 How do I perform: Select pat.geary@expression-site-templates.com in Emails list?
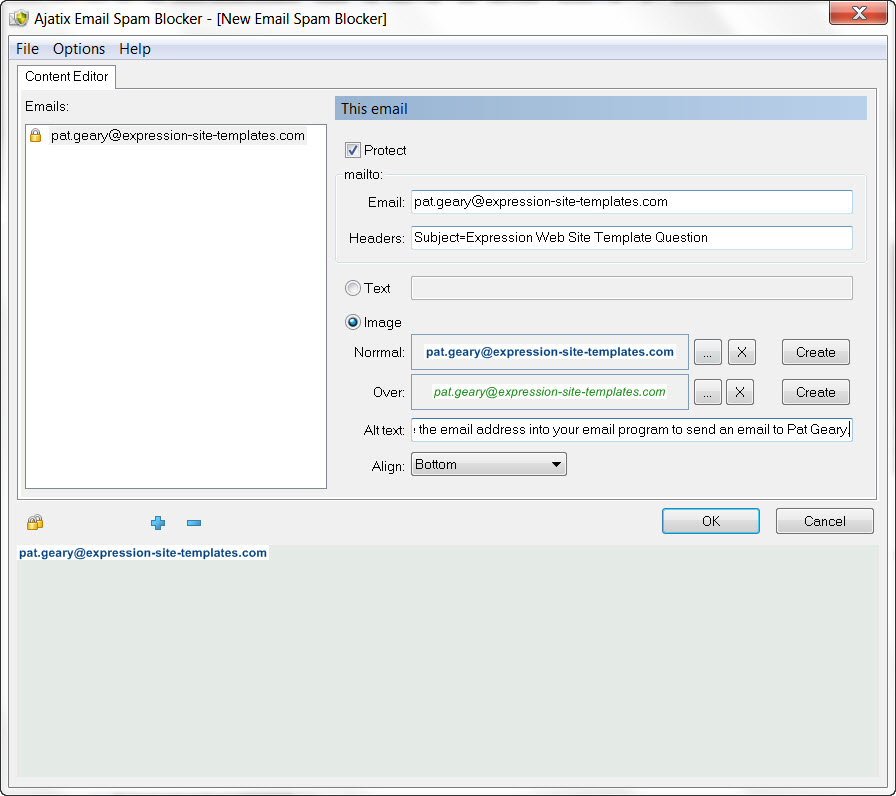(178, 135)
